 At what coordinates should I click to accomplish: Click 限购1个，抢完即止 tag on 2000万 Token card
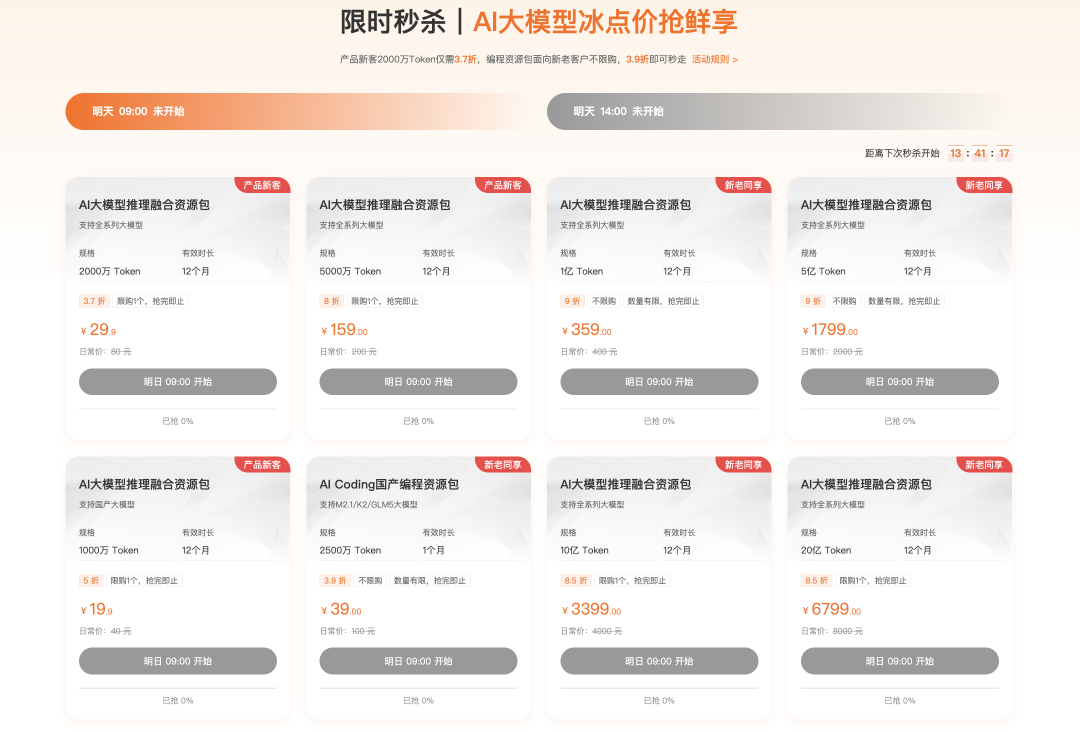pos(151,301)
